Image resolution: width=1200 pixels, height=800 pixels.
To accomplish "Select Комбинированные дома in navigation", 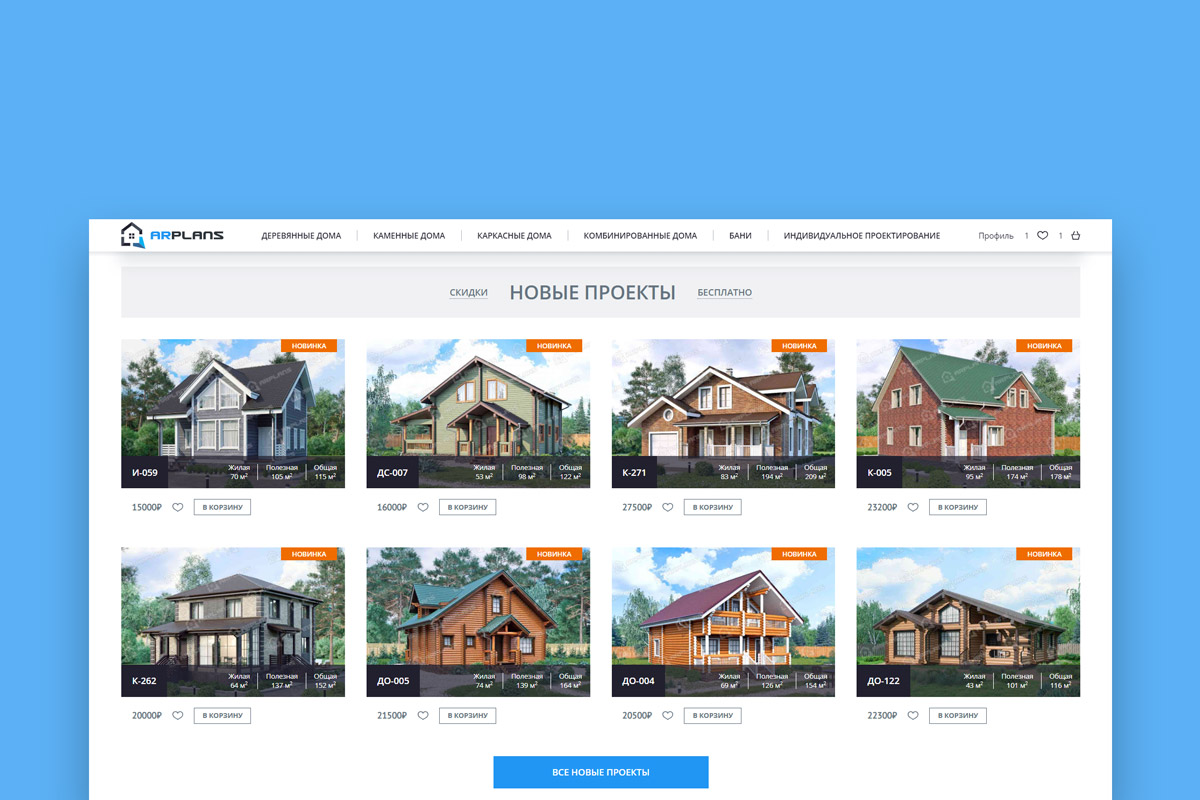I will pyautogui.click(x=640, y=236).
